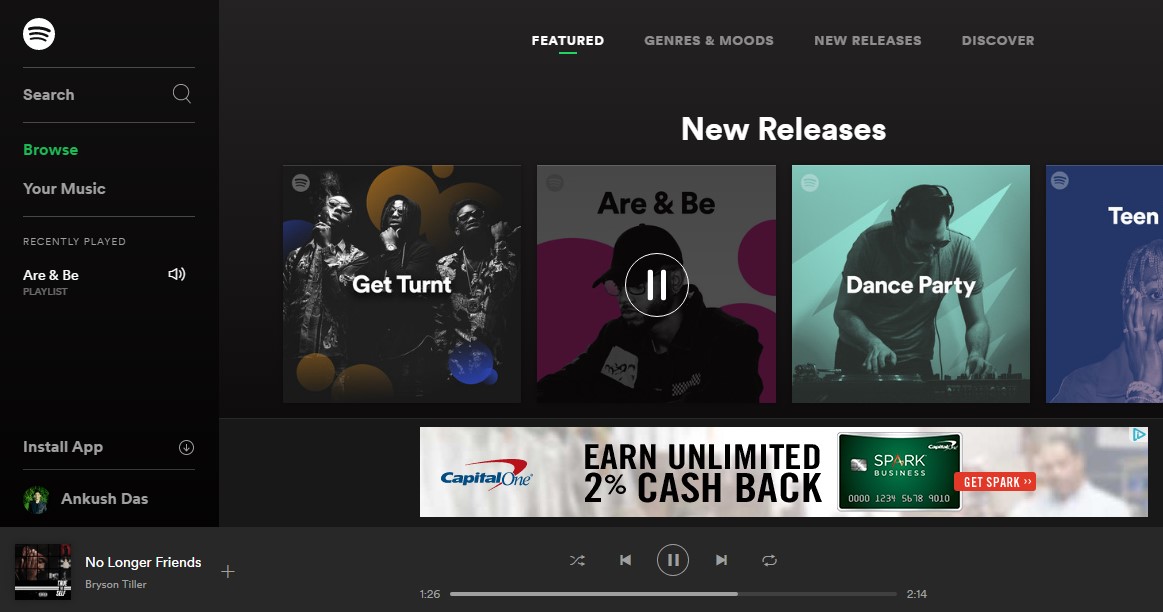
Task: Add current song with the plus icon
Action: point(228,571)
